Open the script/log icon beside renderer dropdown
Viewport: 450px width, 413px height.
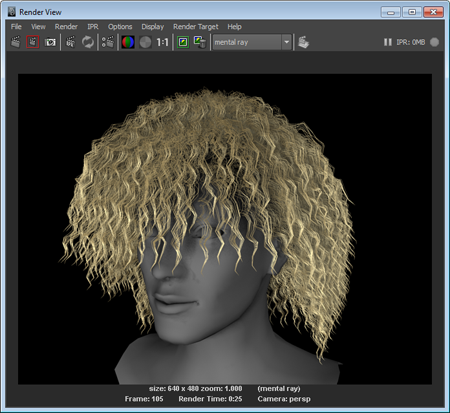(303, 42)
